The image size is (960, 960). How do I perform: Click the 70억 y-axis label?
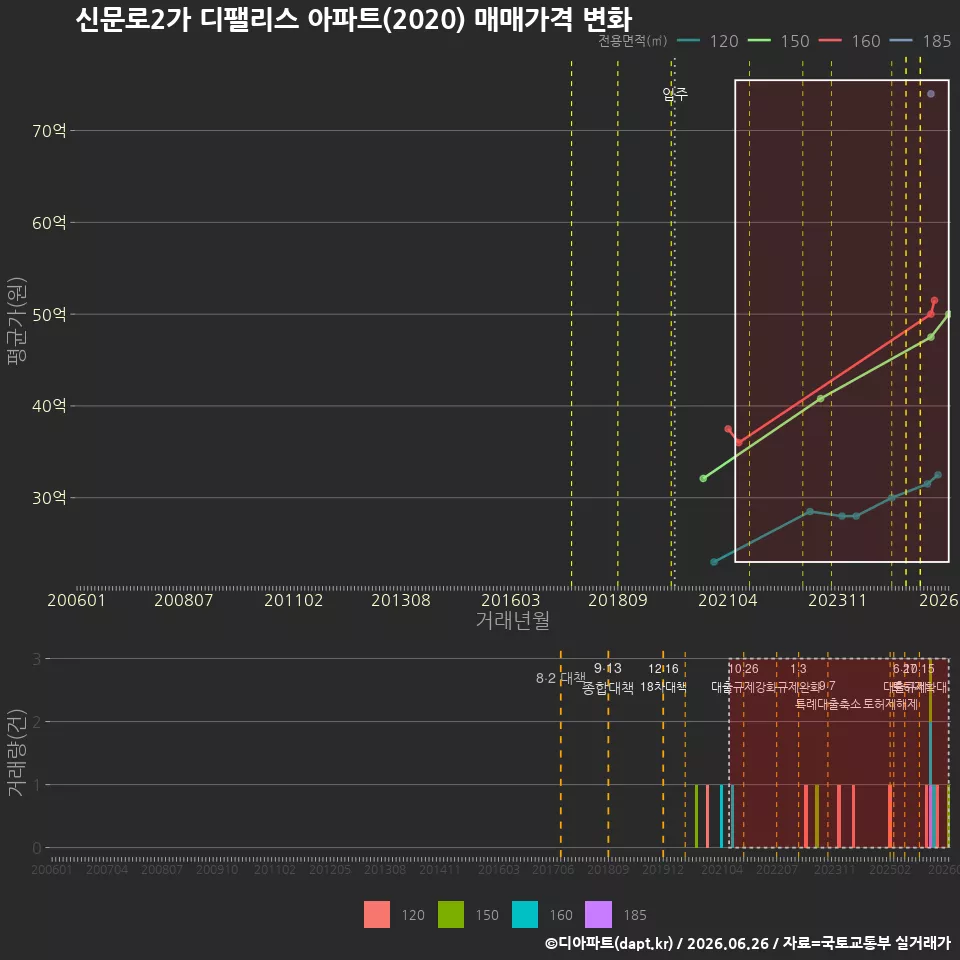[49, 130]
